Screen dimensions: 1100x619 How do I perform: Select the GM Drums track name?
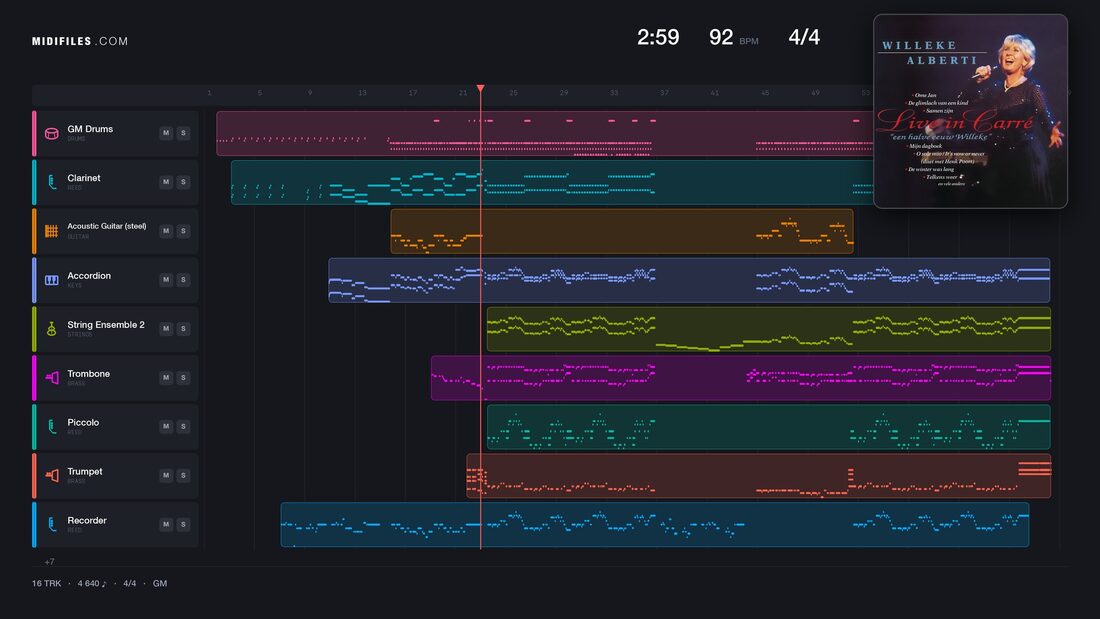click(x=90, y=129)
